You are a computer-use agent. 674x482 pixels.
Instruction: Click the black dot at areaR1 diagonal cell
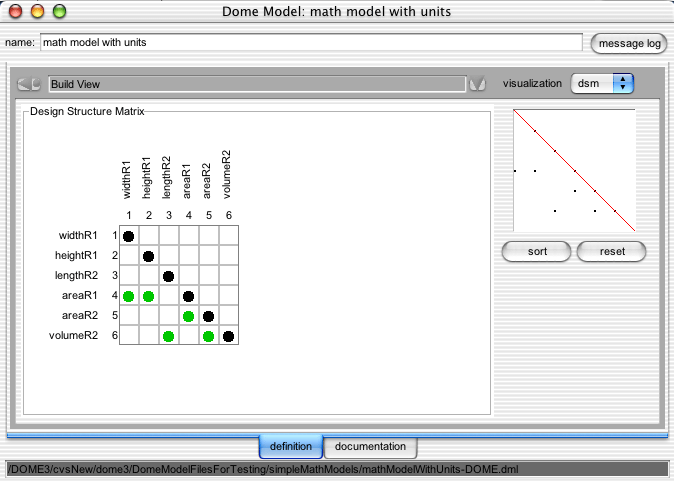[188, 296]
